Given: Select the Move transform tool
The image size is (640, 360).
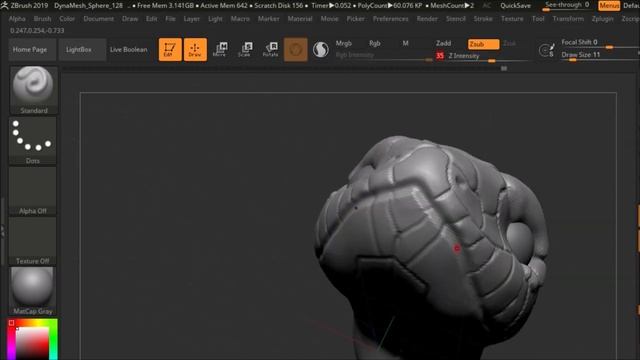Looking at the screenshot, I should (x=220, y=49).
